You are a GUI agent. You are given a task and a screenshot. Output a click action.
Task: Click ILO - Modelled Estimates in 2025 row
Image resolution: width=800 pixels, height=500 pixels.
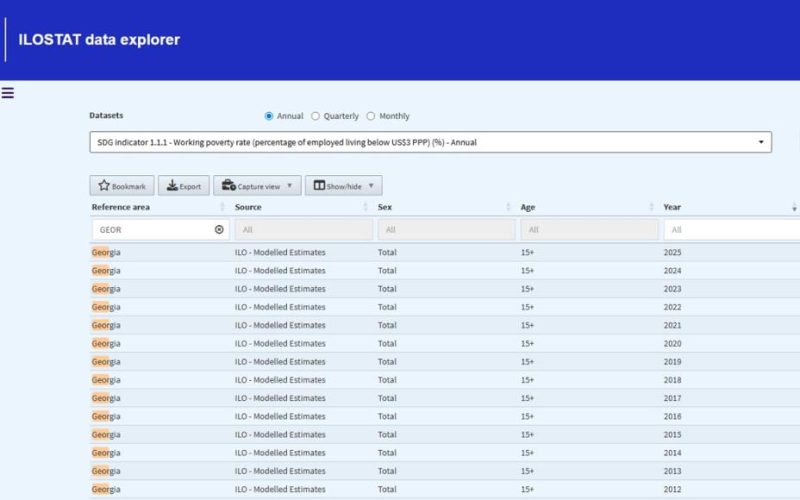[280, 252]
